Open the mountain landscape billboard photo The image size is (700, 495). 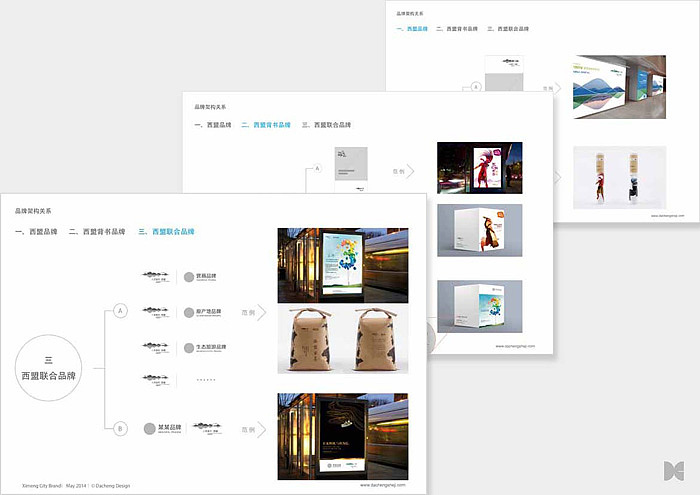pyautogui.click(x=619, y=87)
